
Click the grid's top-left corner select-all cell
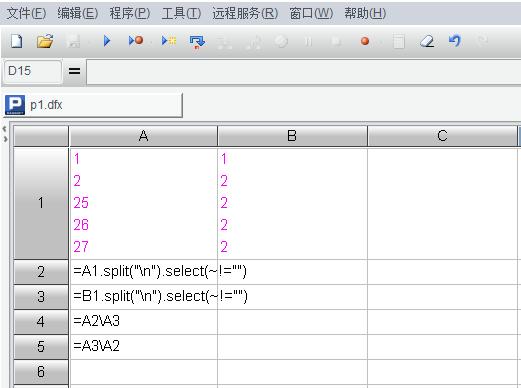pos(41,136)
